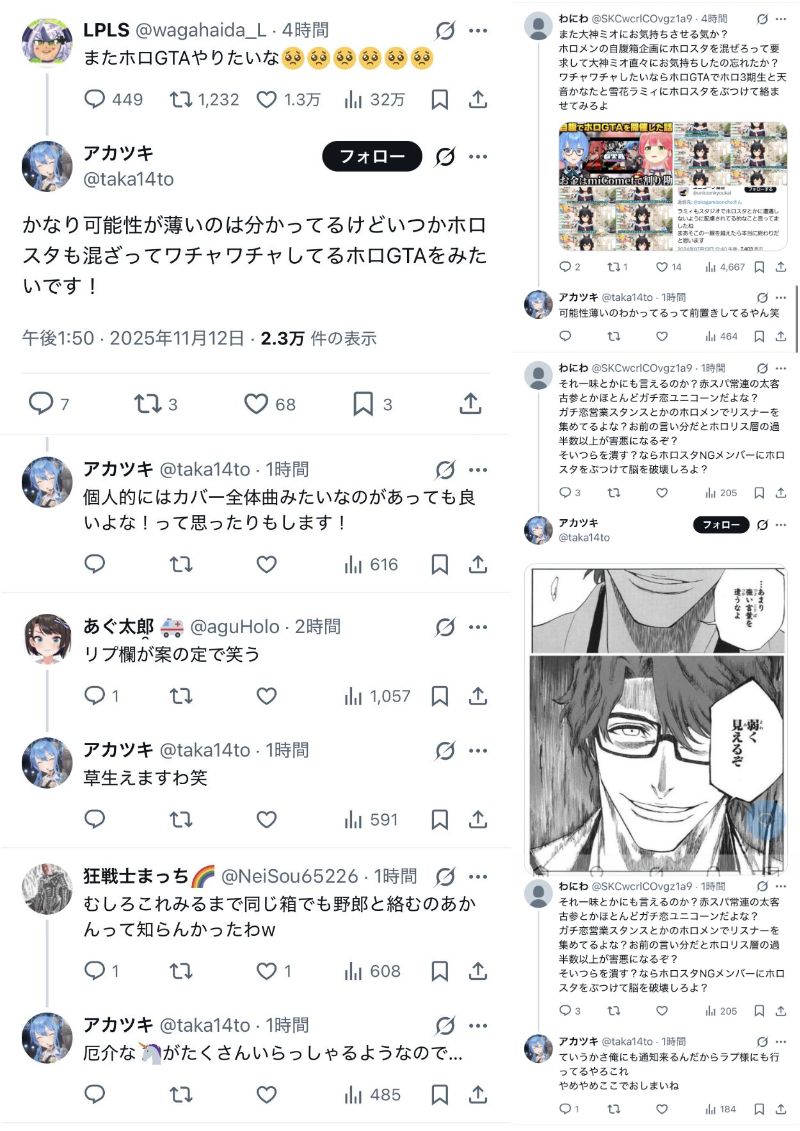This screenshot has width=800, height=1131.
Task: Open more options on アカツキ's main tweet
Action: click(x=478, y=156)
